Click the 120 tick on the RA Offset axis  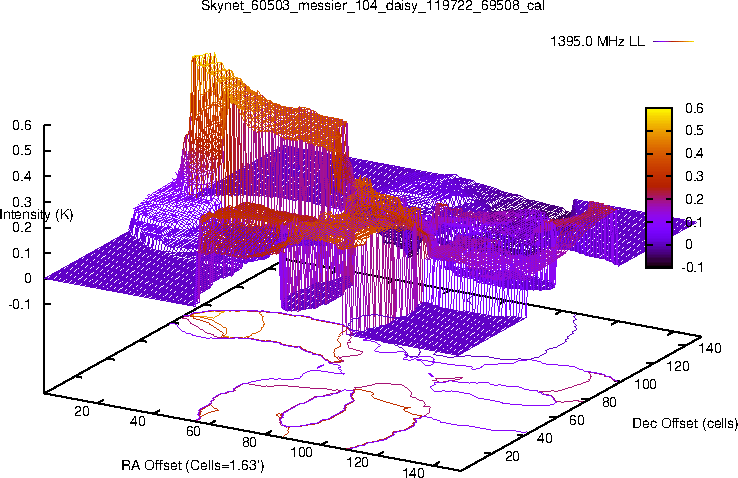[x=357, y=462]
